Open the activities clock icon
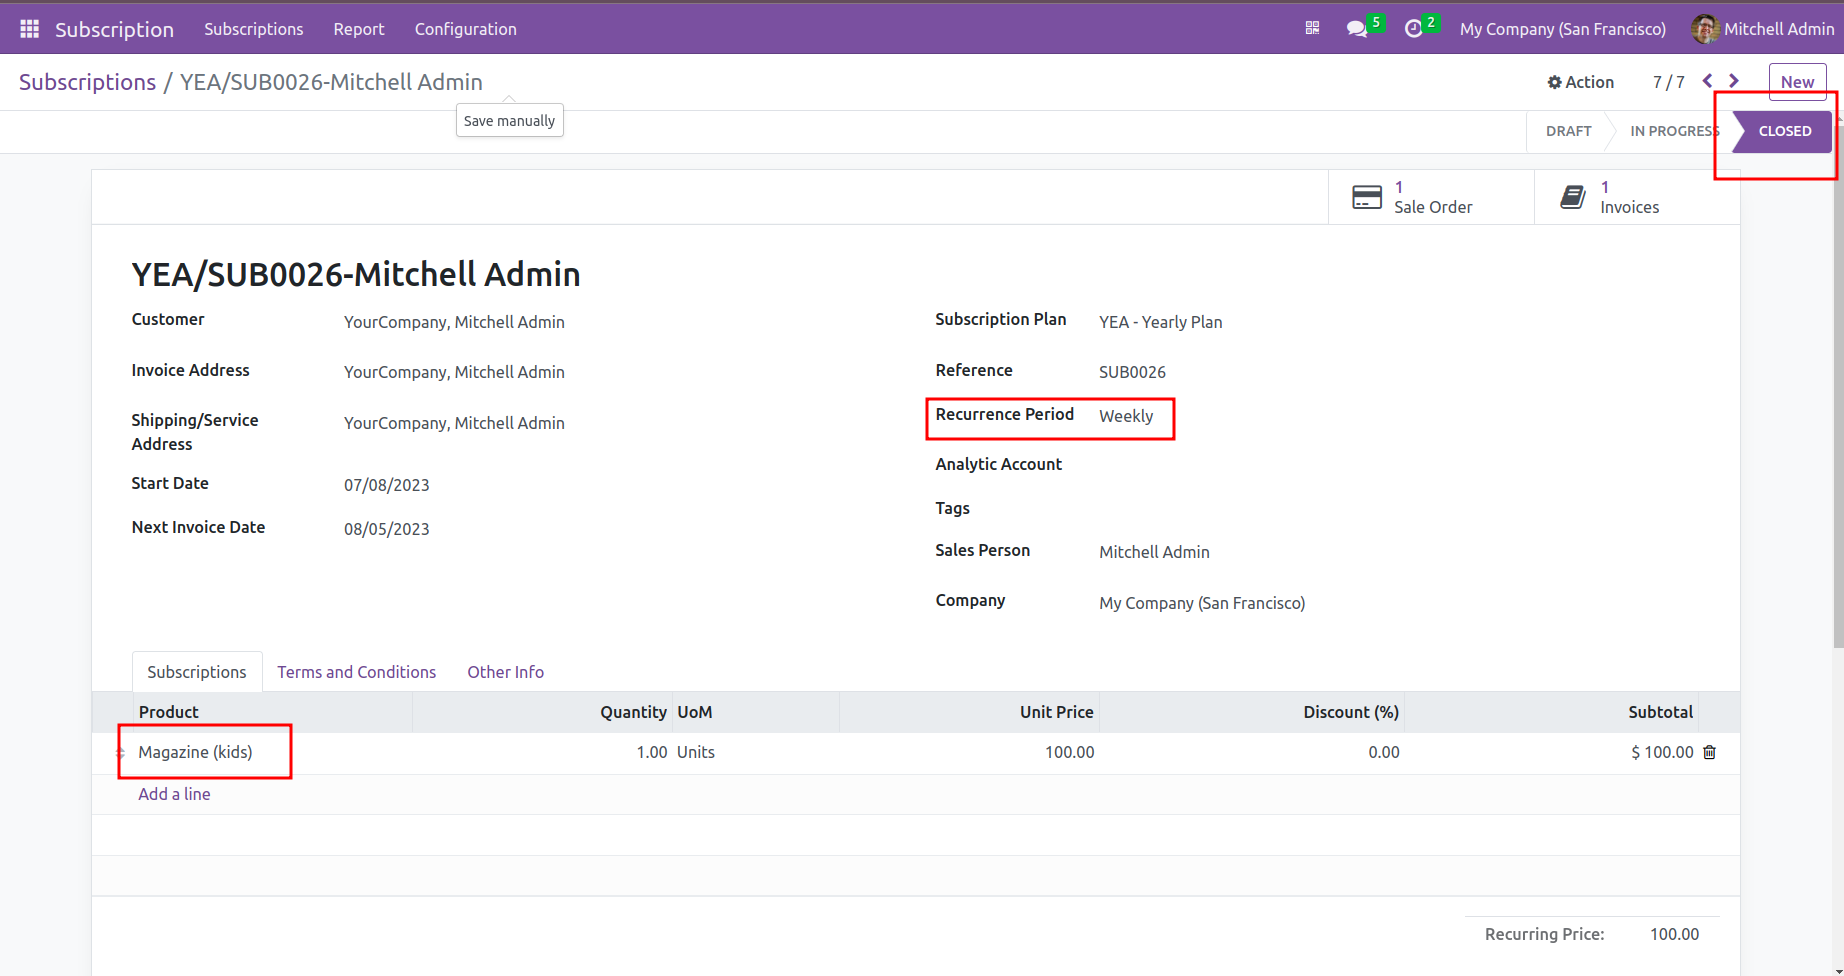 point(1413,29)
